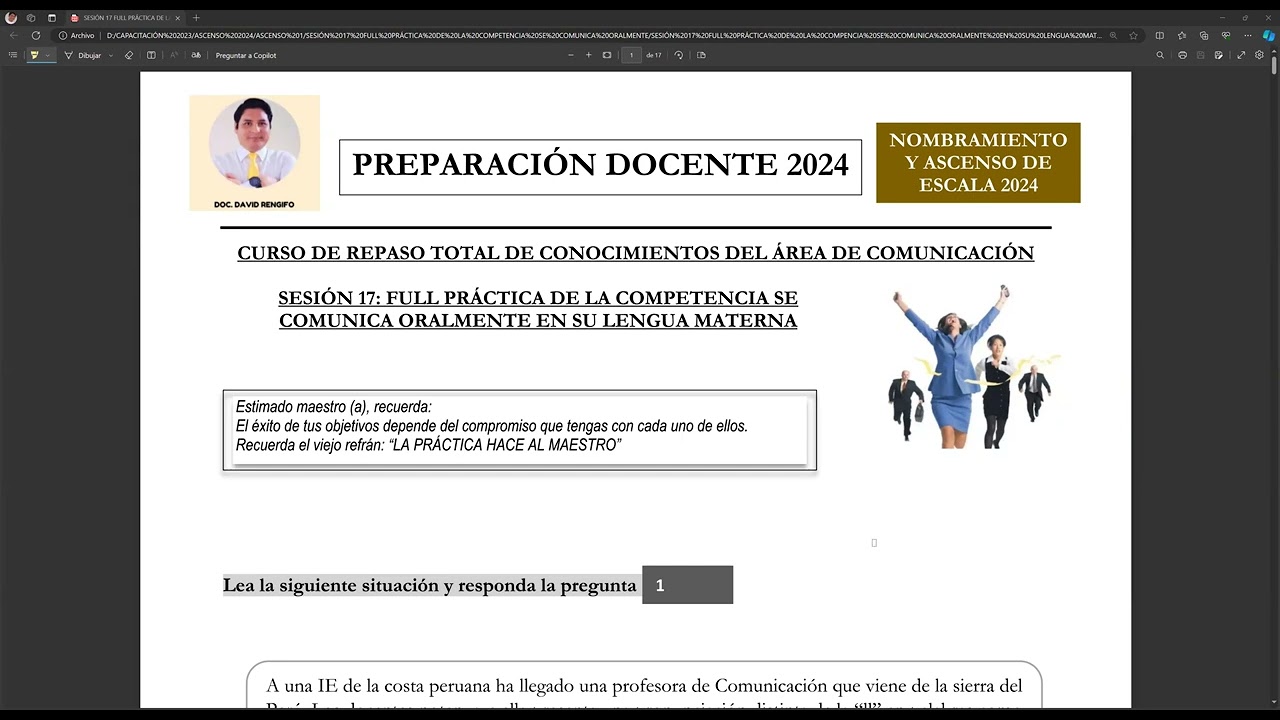
Task: Open a new browser tab
Action: pyautogui.click(x=196, y=18)
